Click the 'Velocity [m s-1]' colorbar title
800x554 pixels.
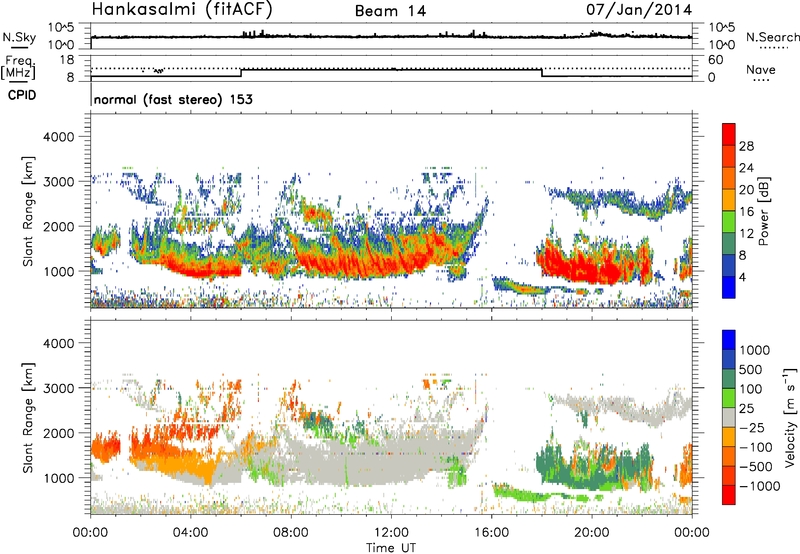click(790, 417)
